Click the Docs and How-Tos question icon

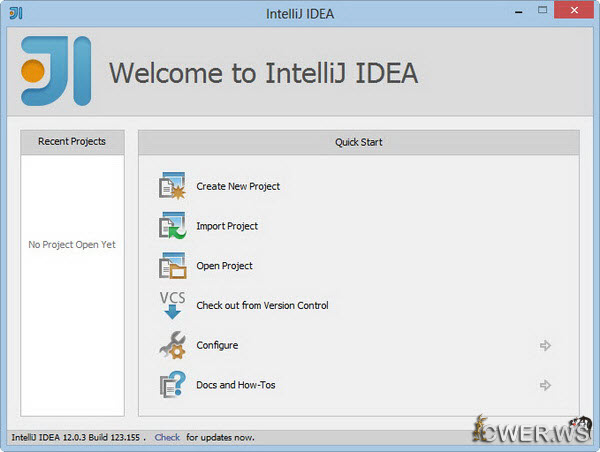coord(173,385)
